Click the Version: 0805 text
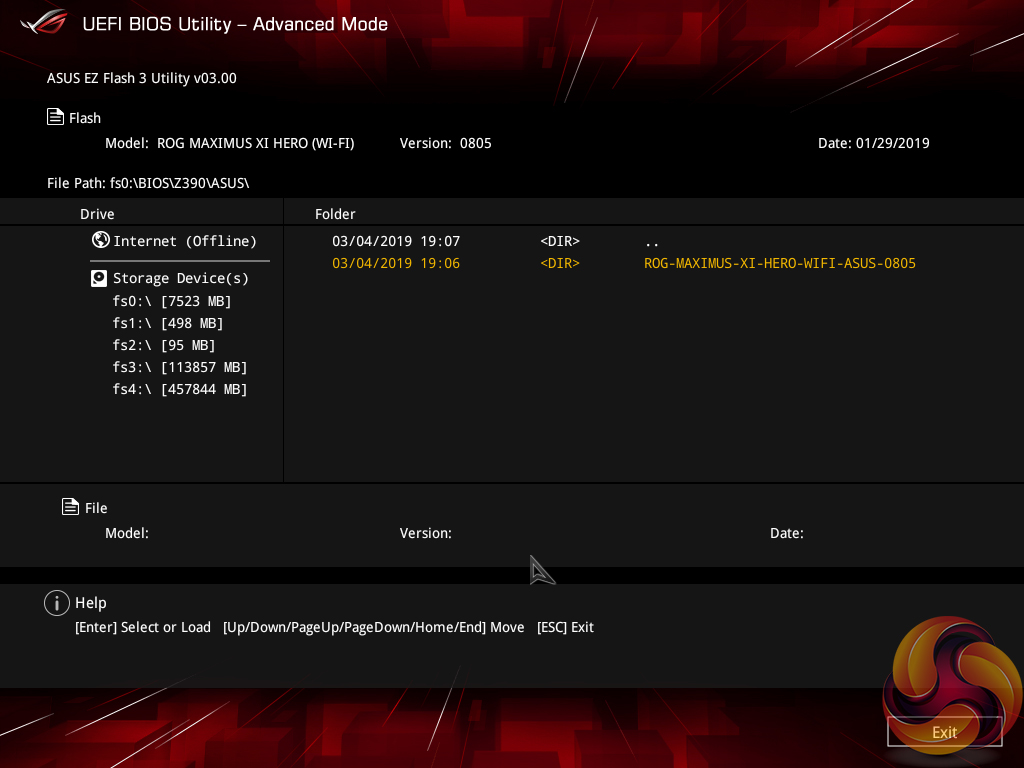 pos(445,143)
